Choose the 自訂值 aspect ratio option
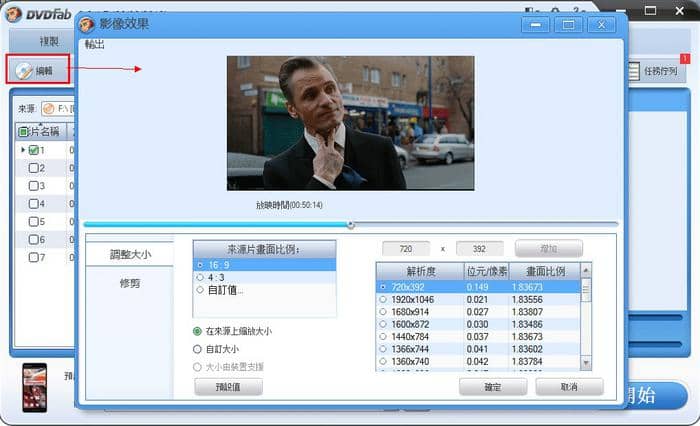Viewport: 700px width, 426px height. tap(264, 290)
